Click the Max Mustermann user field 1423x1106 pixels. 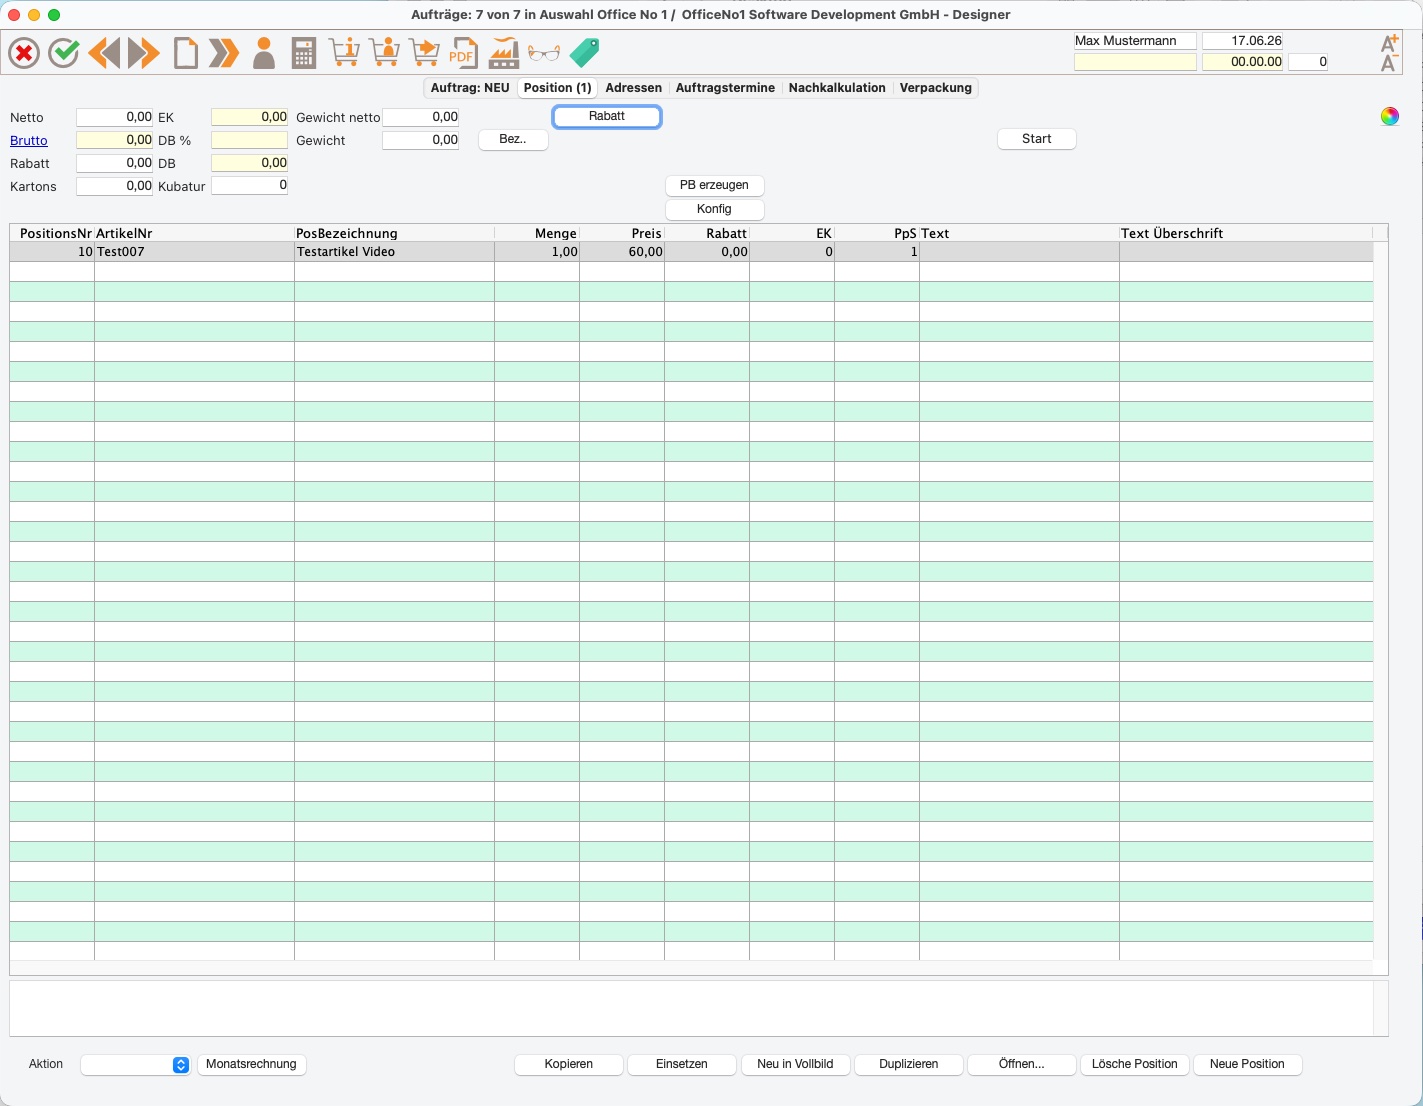(x=1135, y=41)
